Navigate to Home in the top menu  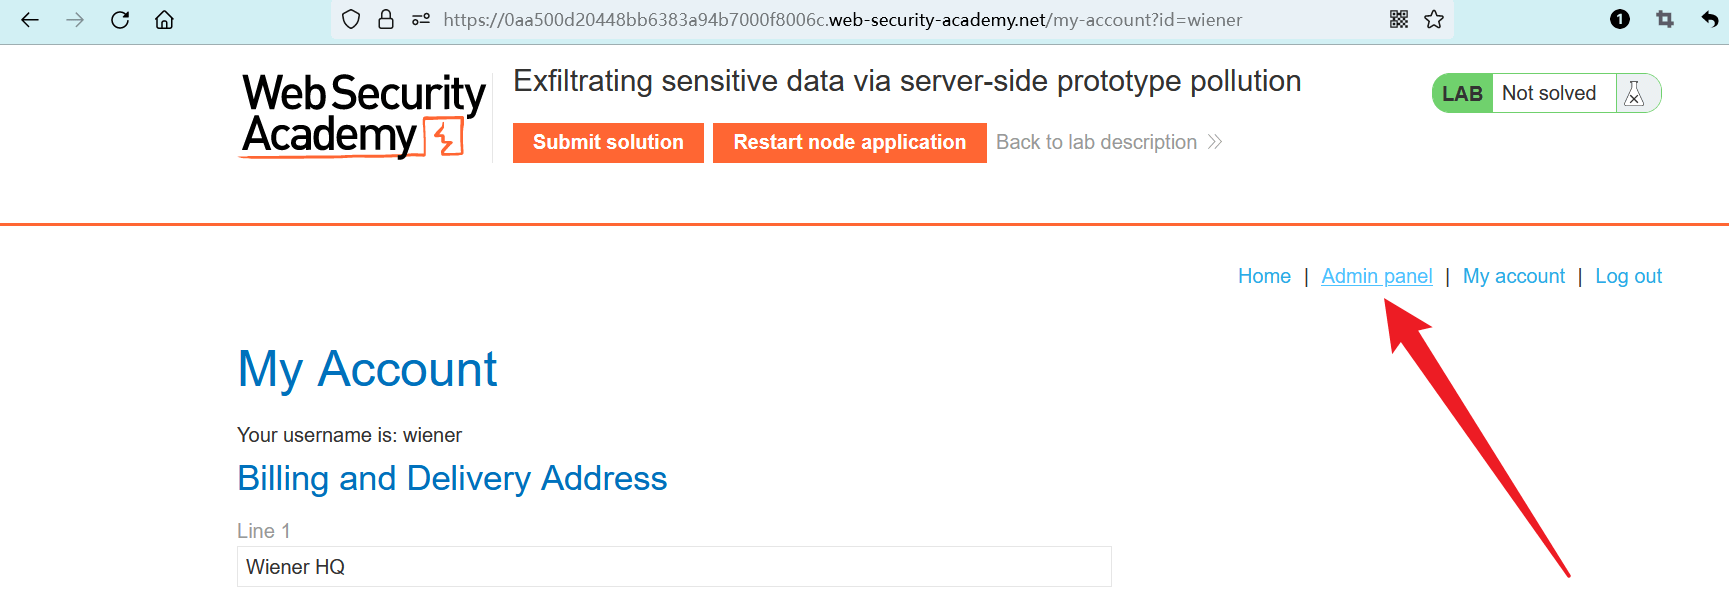click(x=1264, y=277)
